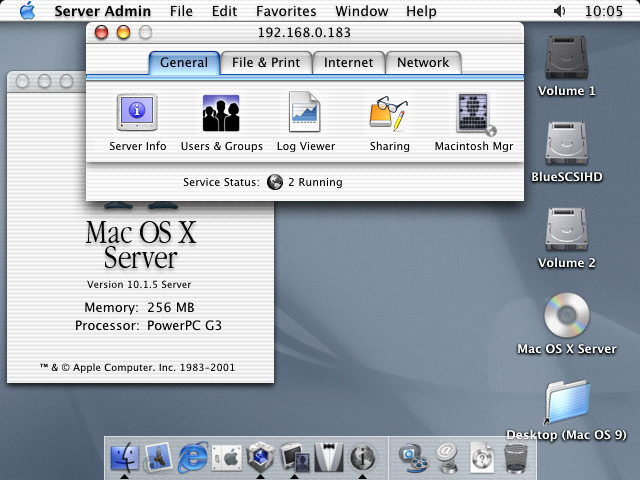Click the 192.168.0.183 window title bar text
Image resolution: width=640 pixels, height=480 pixels.
304,32
